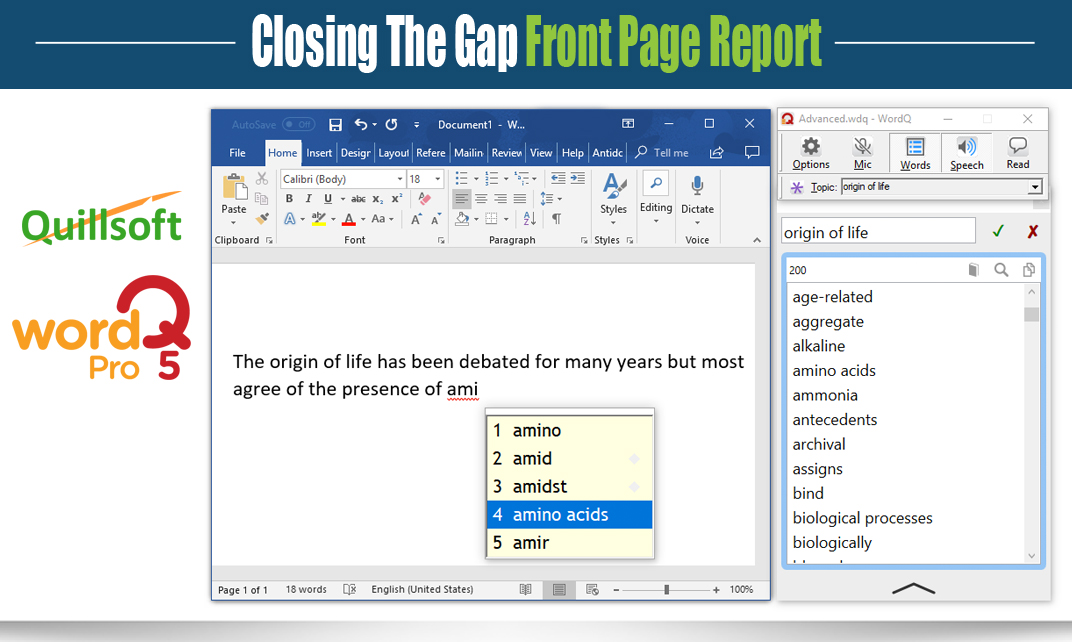Viewport: 1072px width, 642px height.
Task: Click the 'origin of life' topic field
Action: tap(879, 232)
